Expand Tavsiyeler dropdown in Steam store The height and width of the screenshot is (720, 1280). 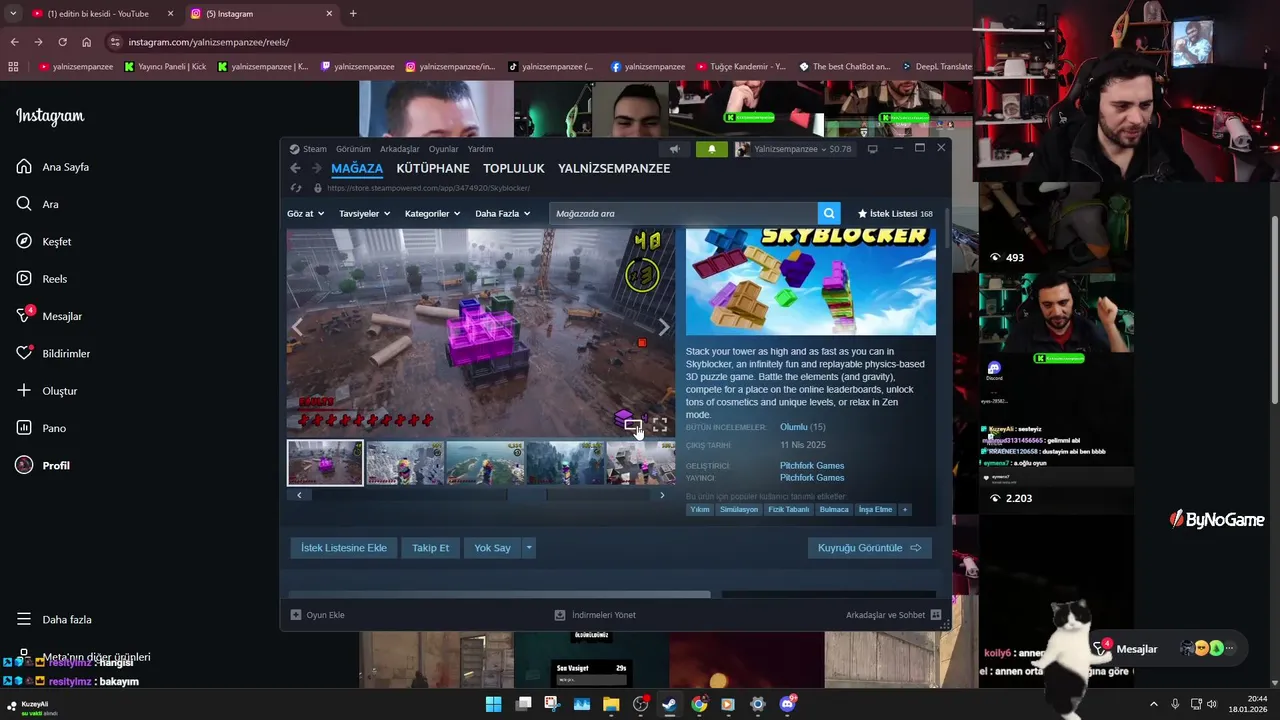click(x=364, y=213)
